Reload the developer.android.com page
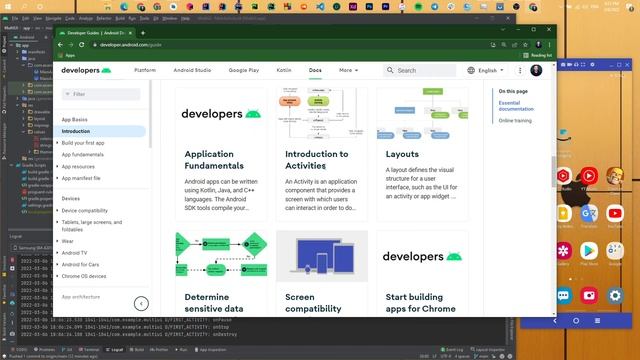 [82, 45]
